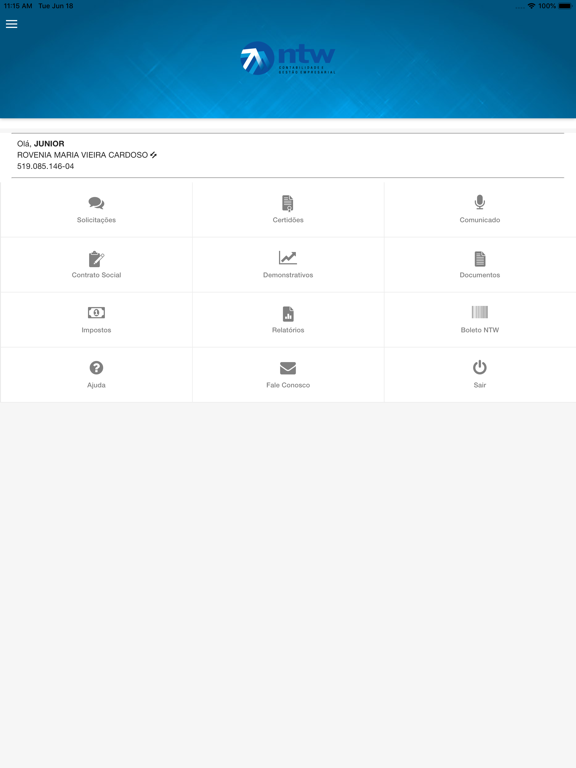Screen dimensions: 576x768
Task: Open Demonstrativos chart icon
Action: [x=288, y=258]
